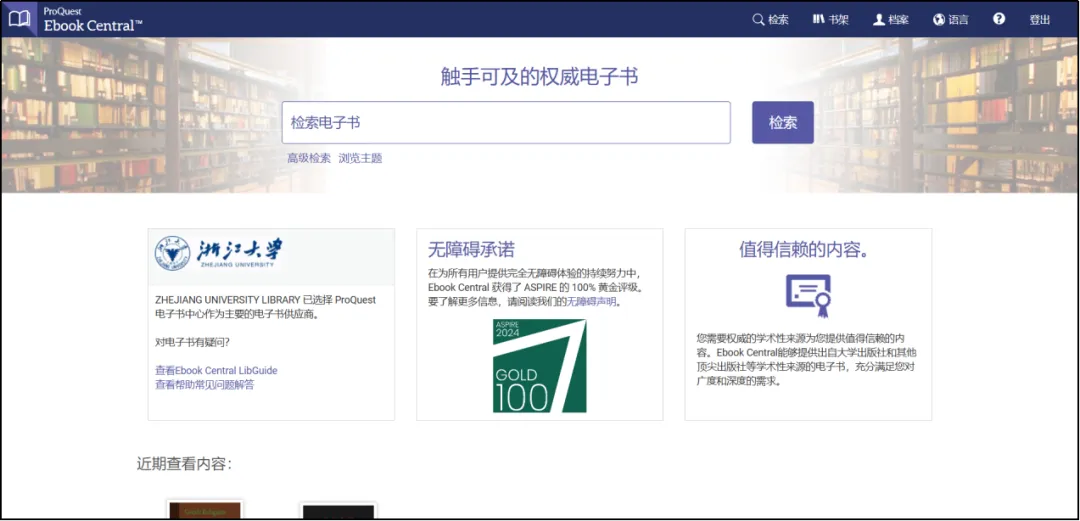The image size is (1080, 521).
Task: Open 高级检索 advanced search link
Action: pos(309,158)
